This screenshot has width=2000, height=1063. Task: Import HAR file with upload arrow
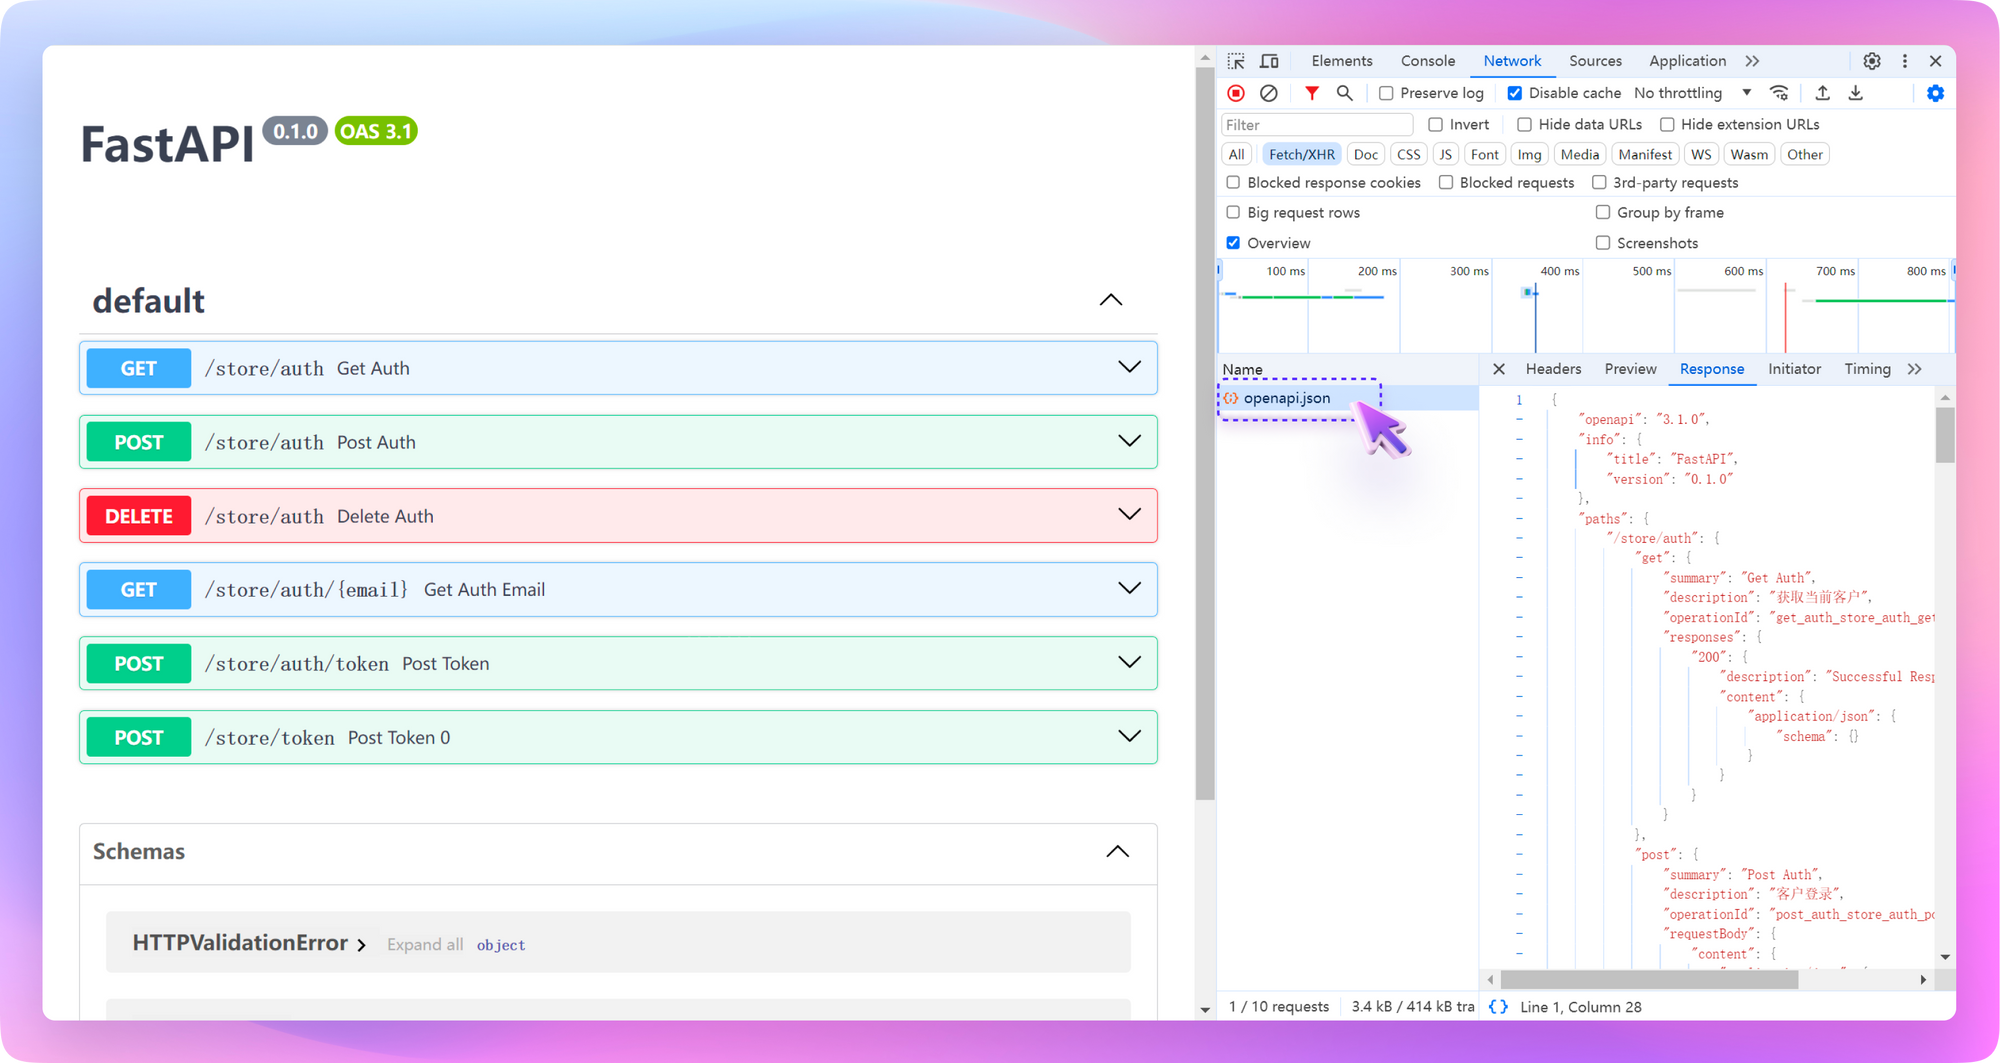click(1823, 93)
